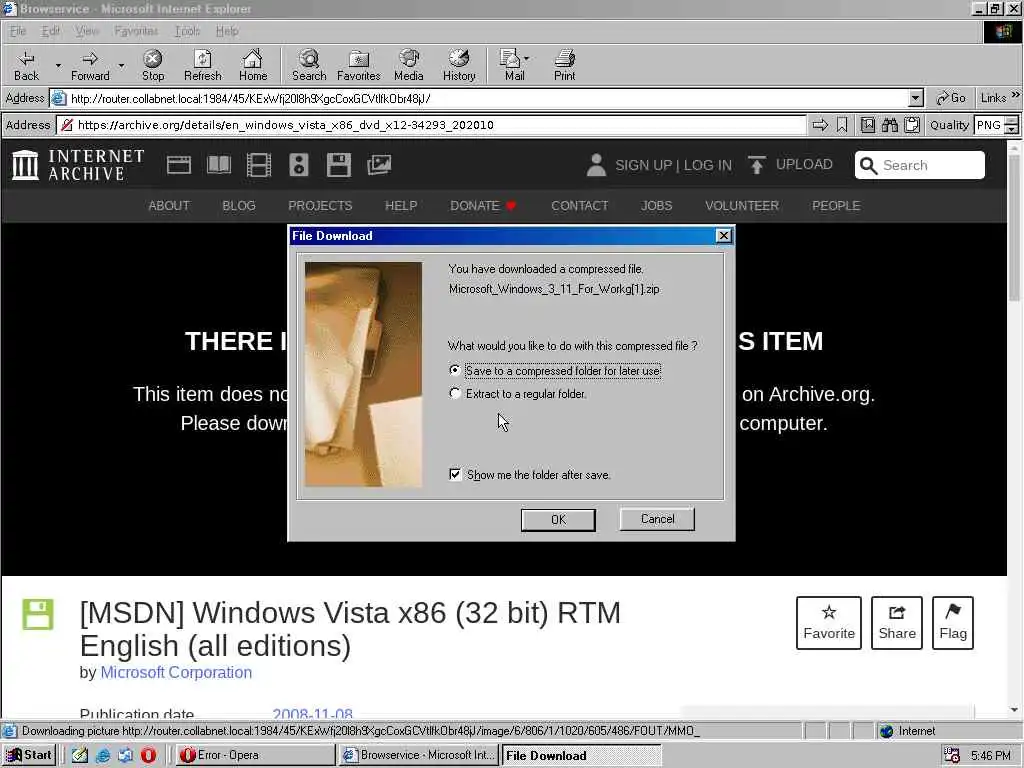This screenshot has height=768, width=1024.
Task: Open the Media toolbar icon
Action: pos(409,65)
